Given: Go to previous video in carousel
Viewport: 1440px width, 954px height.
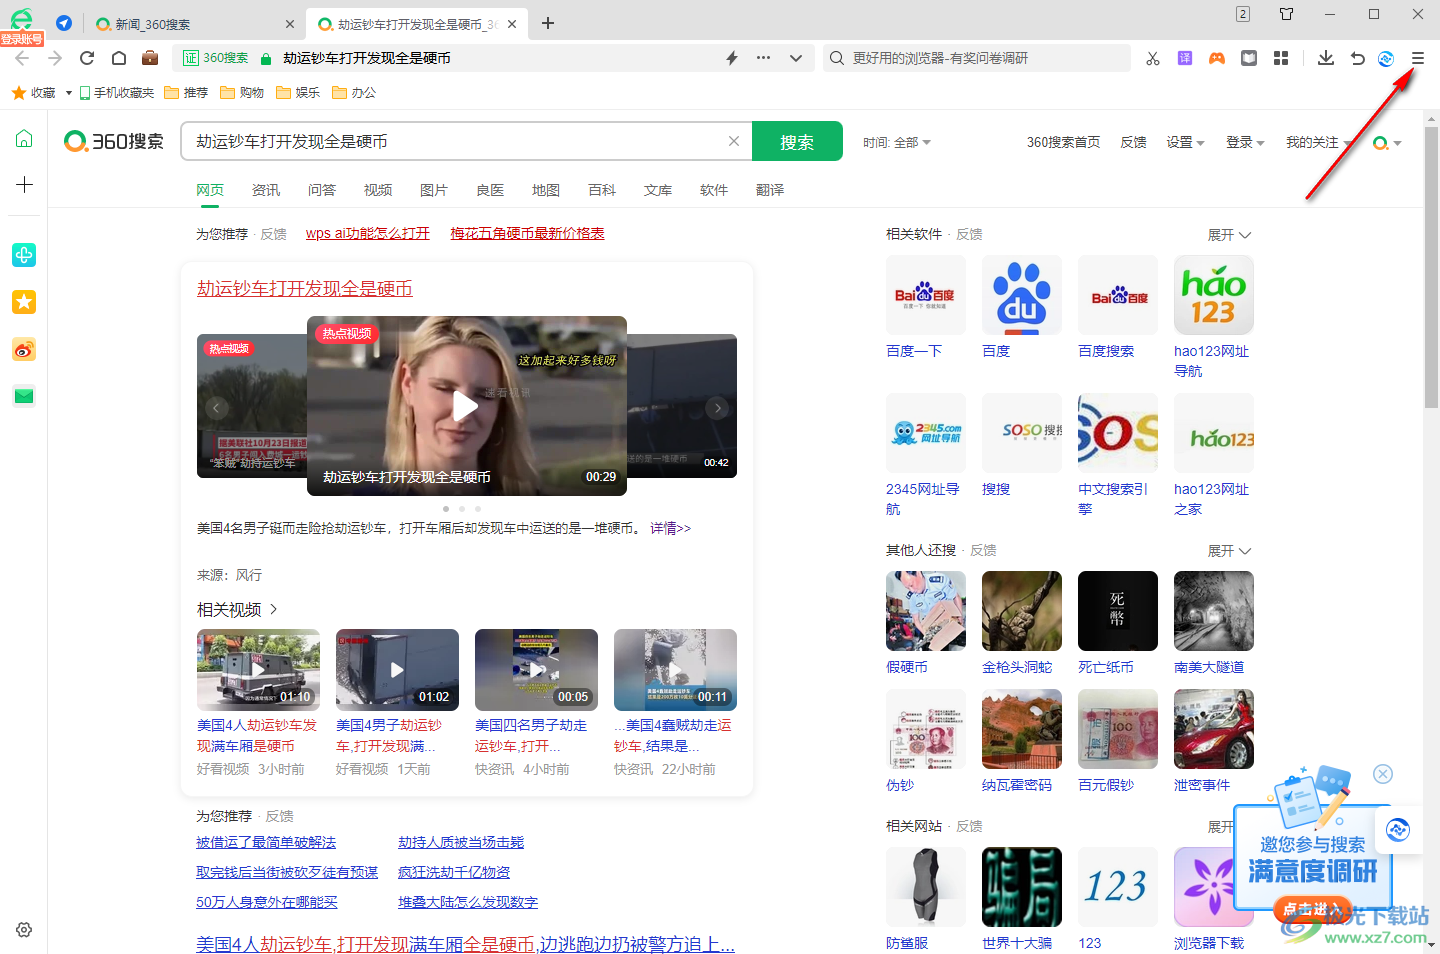Looking at the screenshot, I should click(216, 407).
